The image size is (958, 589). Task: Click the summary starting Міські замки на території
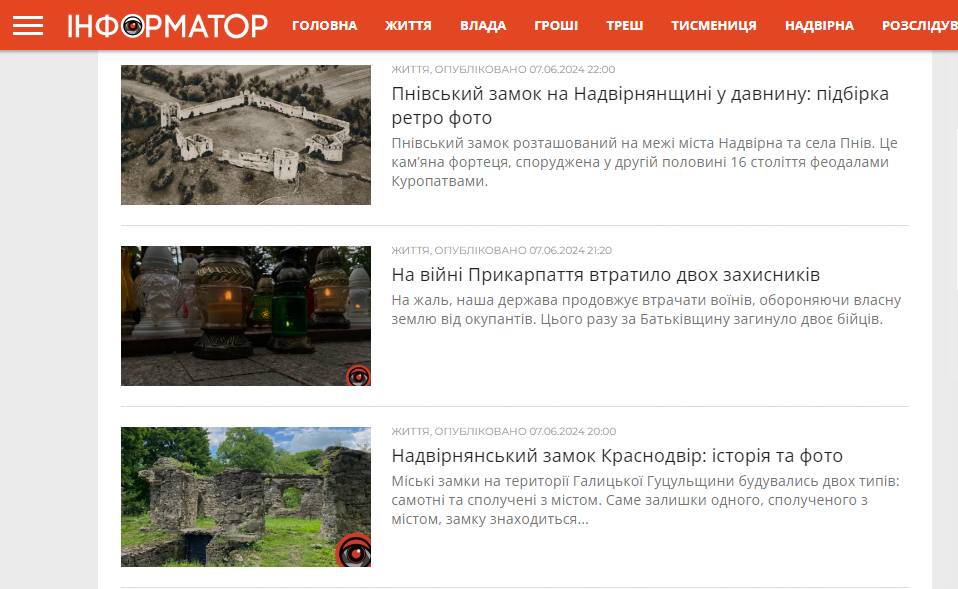646,500
